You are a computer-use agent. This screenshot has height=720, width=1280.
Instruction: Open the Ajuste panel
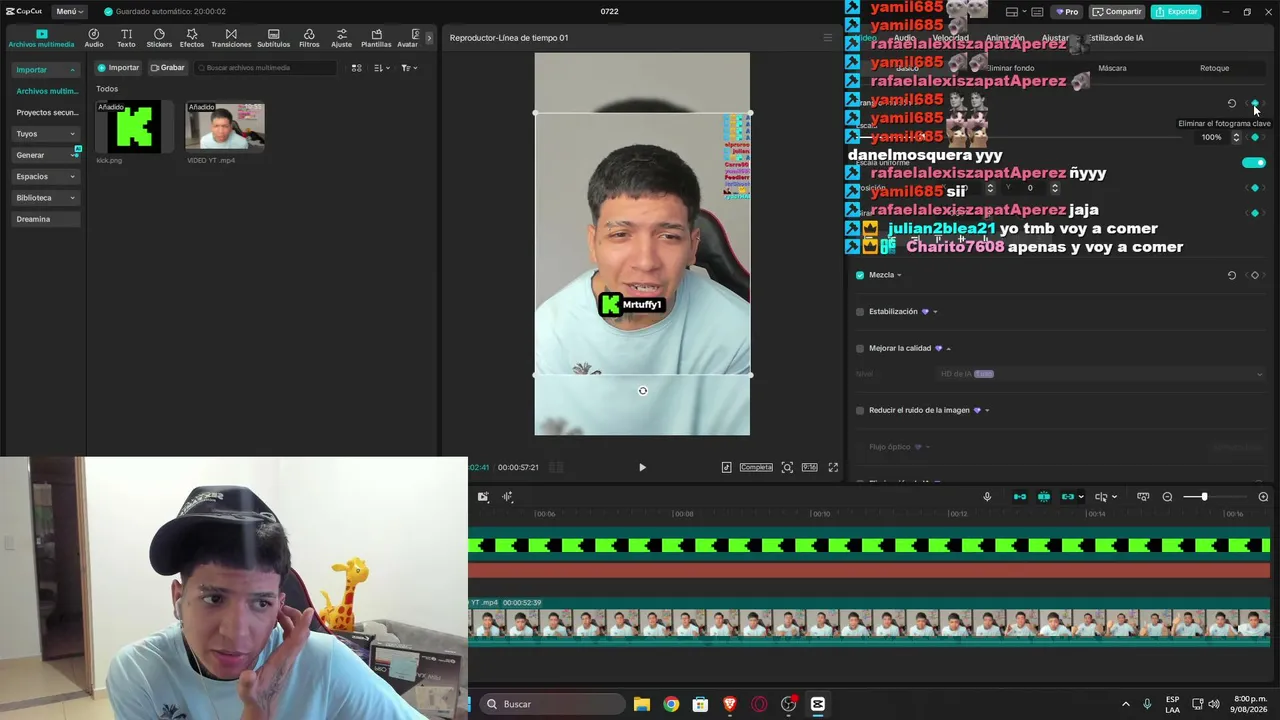tap(342, 38)
